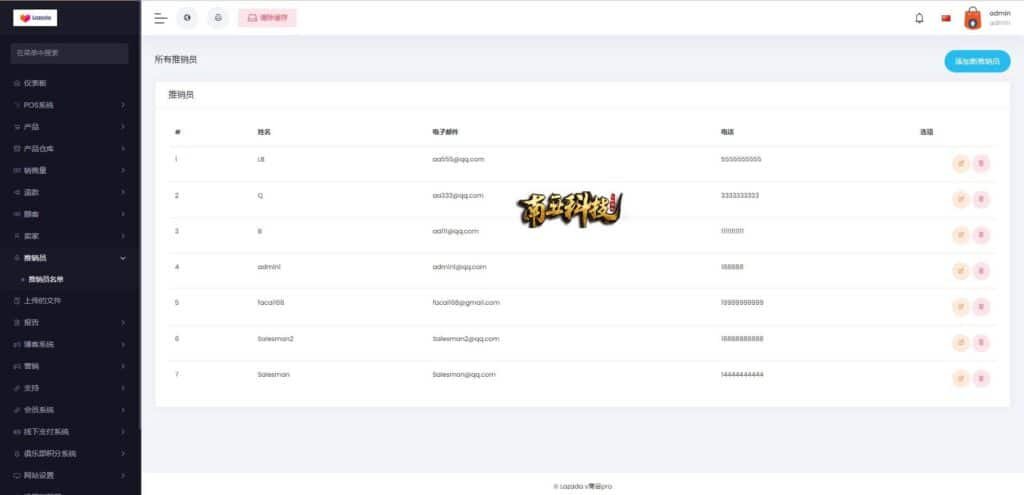This screenshot has width=1024, height=495.
Task: Click the sidebar menu search field
Action: [x=69, y=53]
